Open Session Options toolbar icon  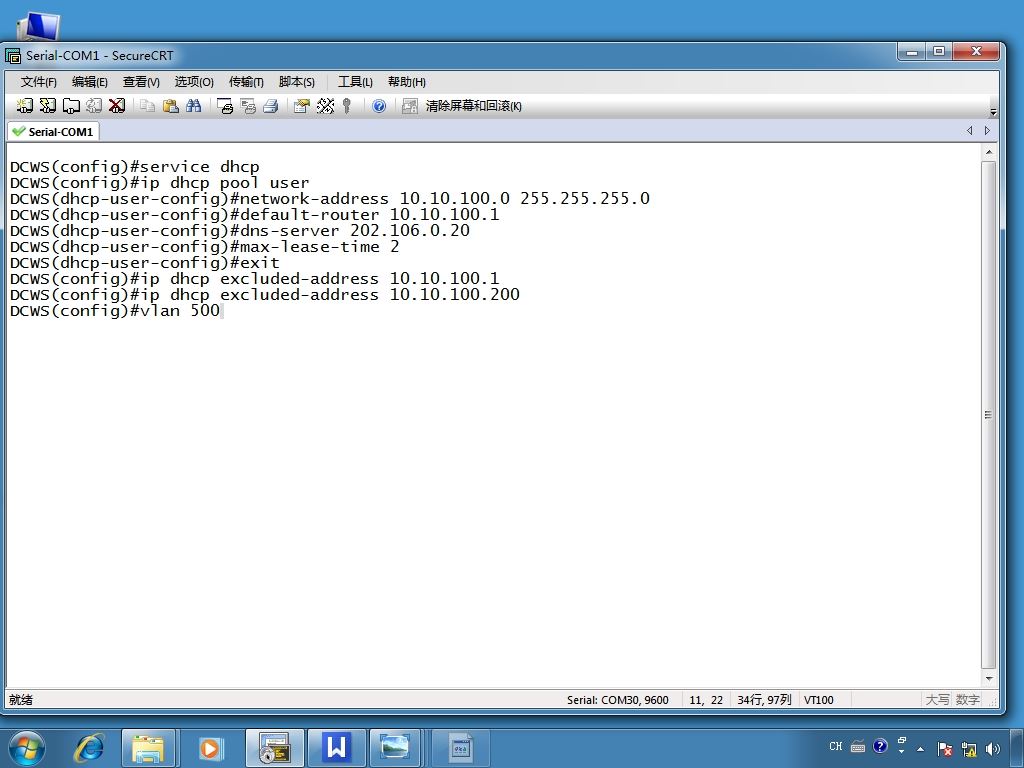[x=302, y=106]
